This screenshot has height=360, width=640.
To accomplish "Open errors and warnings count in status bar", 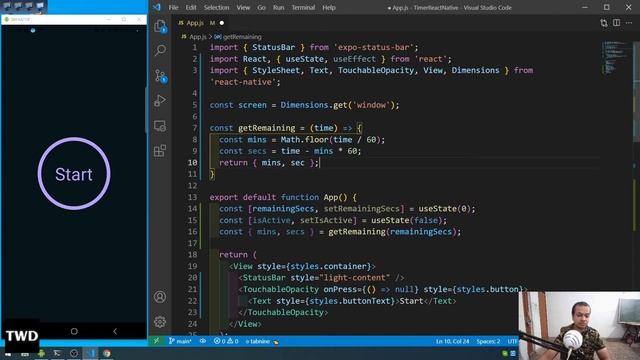I will (226, 341).
